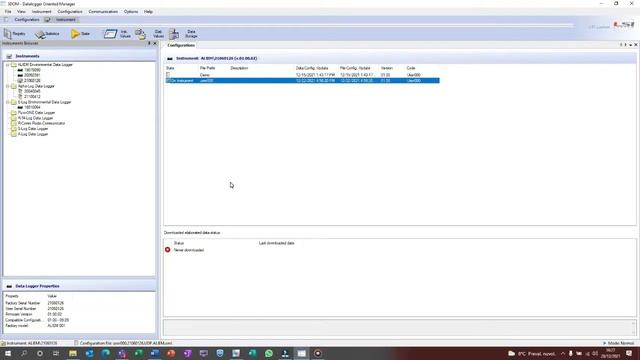The image size is (640, 360).
Task: Collapse the E-Log Environmental Data Logger node
Action: click(x=7, y=102)
